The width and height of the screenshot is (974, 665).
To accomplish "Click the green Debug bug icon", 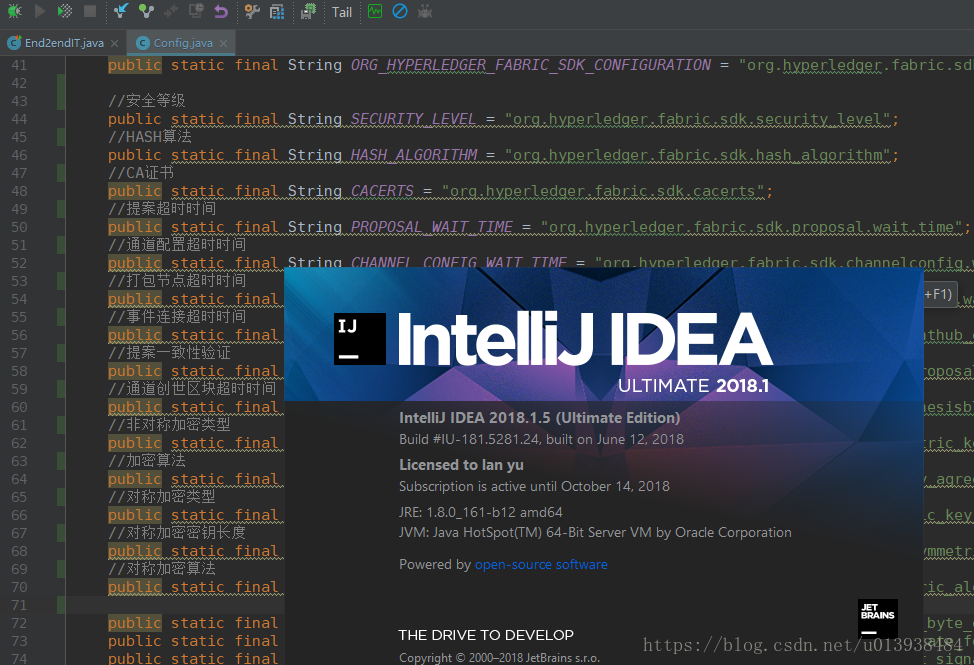I will [14, 11].
